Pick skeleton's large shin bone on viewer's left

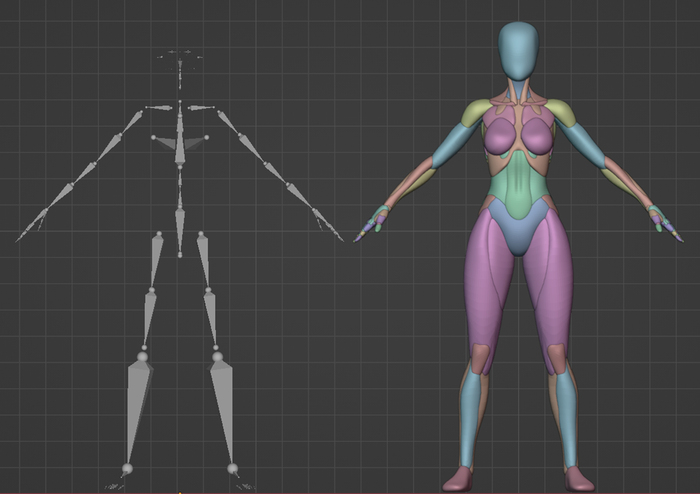point(137,405)
